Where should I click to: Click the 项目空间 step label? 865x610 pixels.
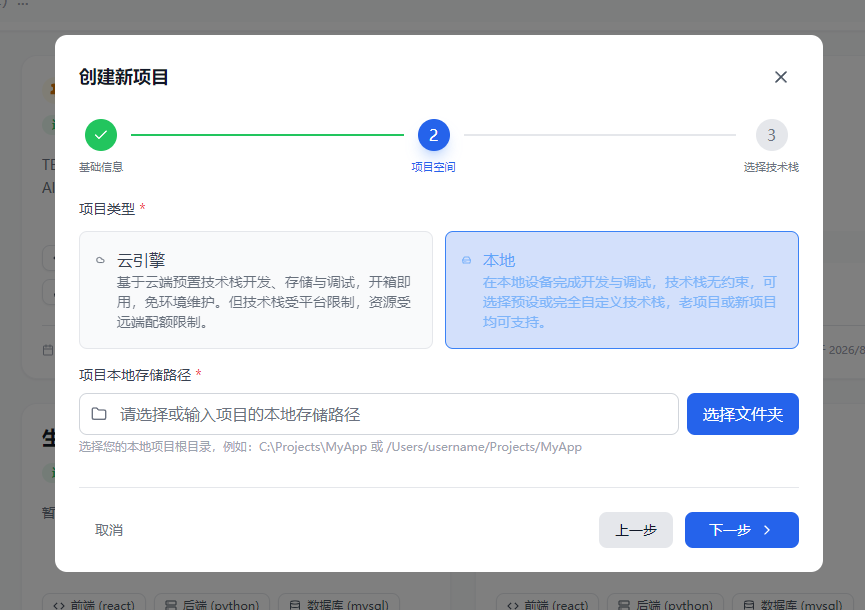[434, 167]
